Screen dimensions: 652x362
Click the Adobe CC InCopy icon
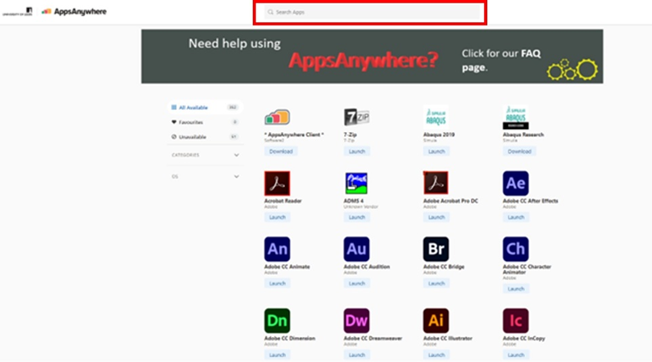click(x=515, y=320)
